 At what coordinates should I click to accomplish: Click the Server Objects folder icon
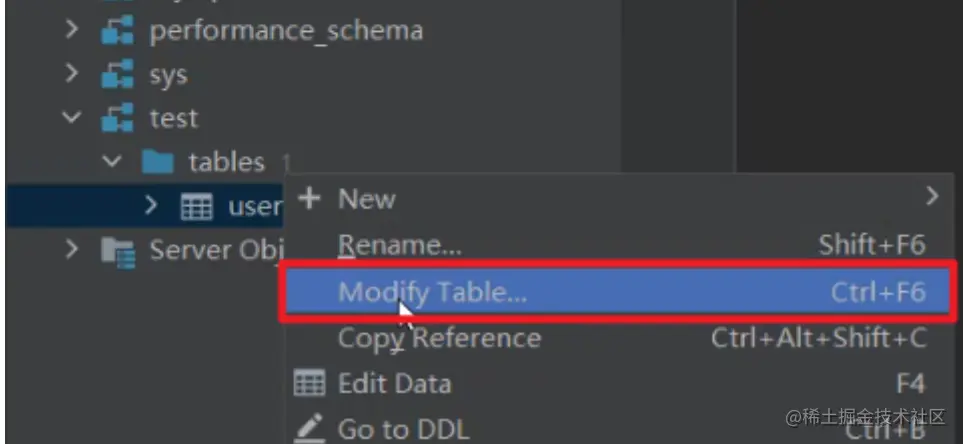click(x=118, y=251)
